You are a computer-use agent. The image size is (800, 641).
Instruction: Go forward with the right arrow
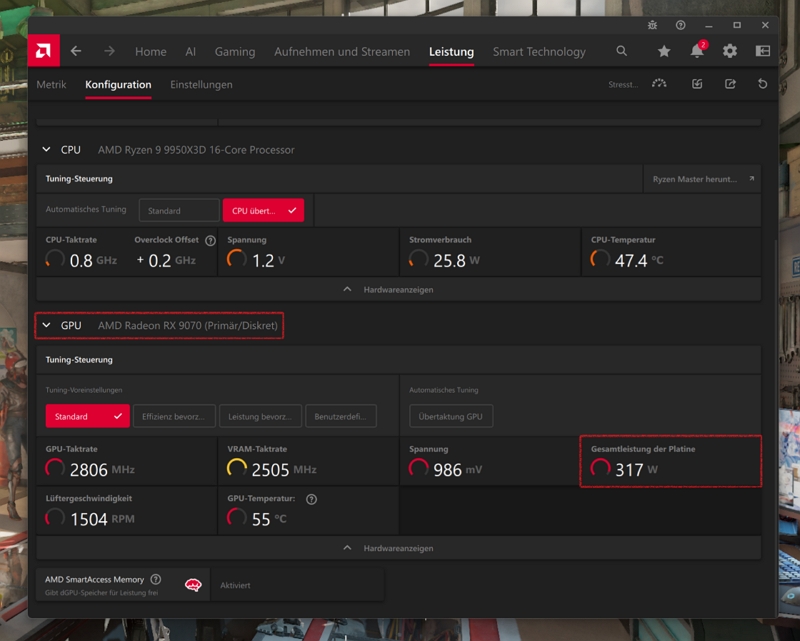tap(109, 51)
